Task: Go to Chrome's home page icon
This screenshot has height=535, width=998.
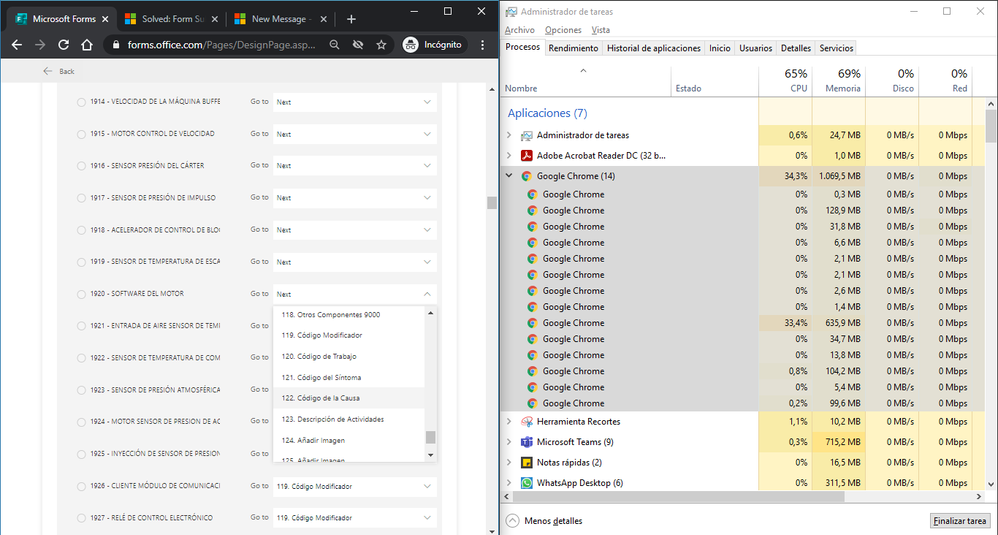Action: (x=87, y=45)
